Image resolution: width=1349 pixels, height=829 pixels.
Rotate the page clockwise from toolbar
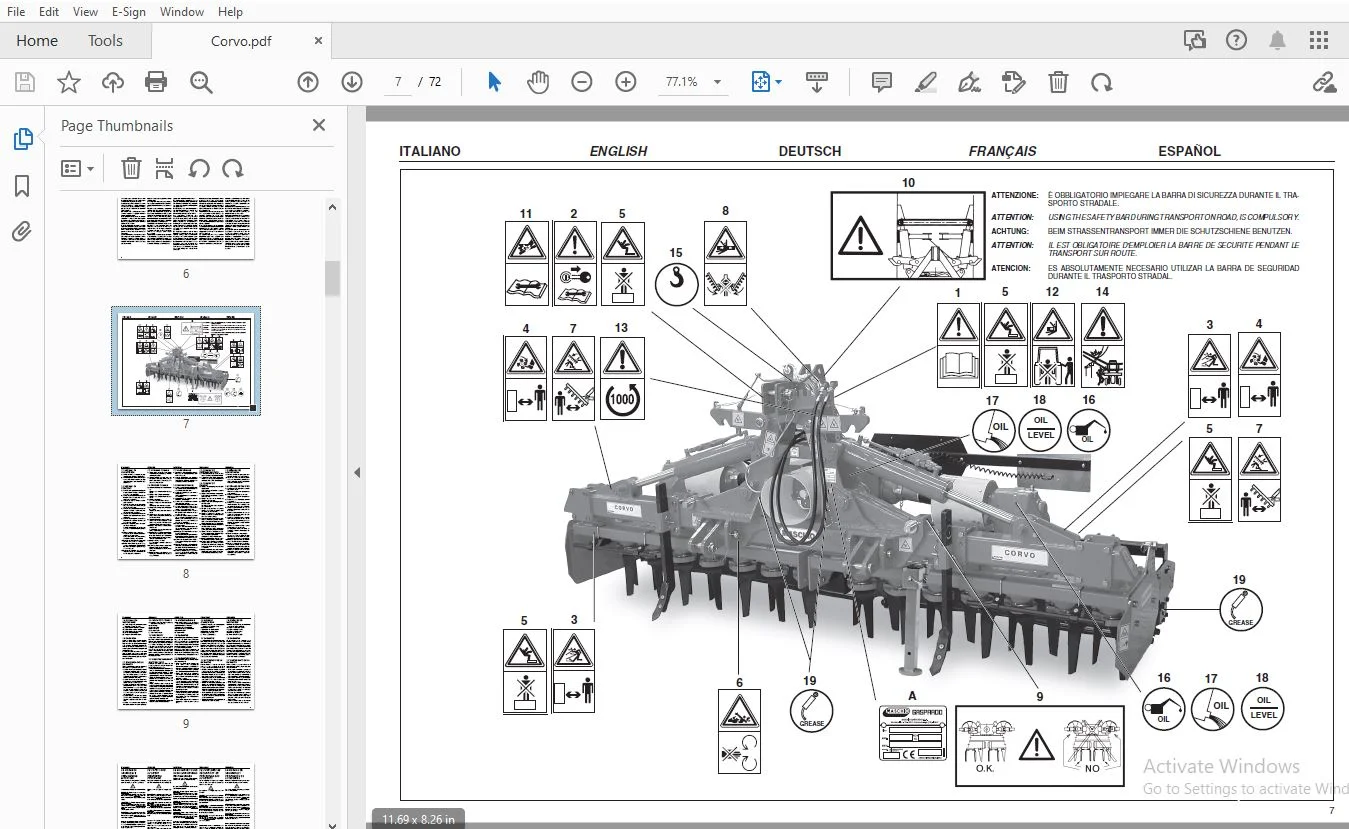click(x=1101, y=82)
